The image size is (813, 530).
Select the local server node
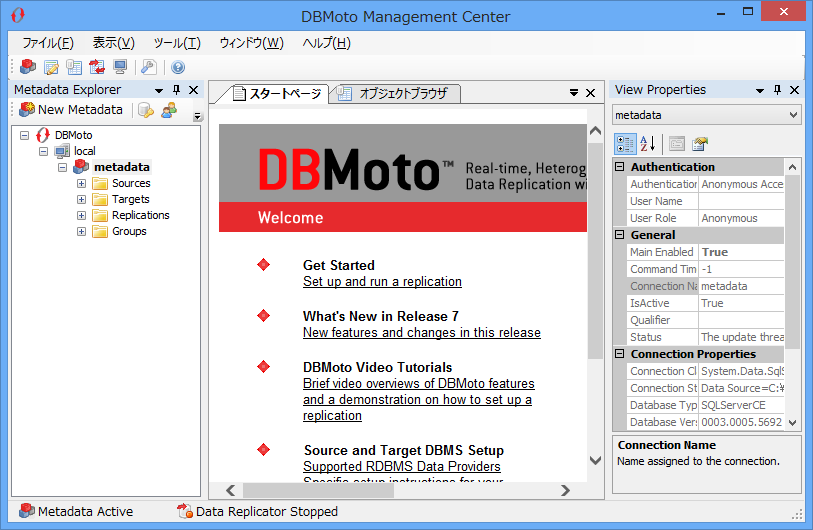[x=85, y=151]
